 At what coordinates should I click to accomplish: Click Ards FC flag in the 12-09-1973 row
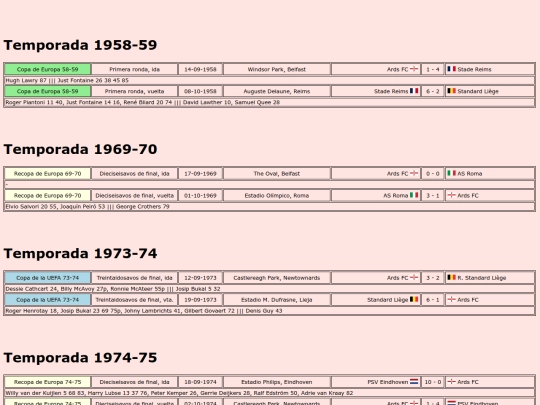414,278
